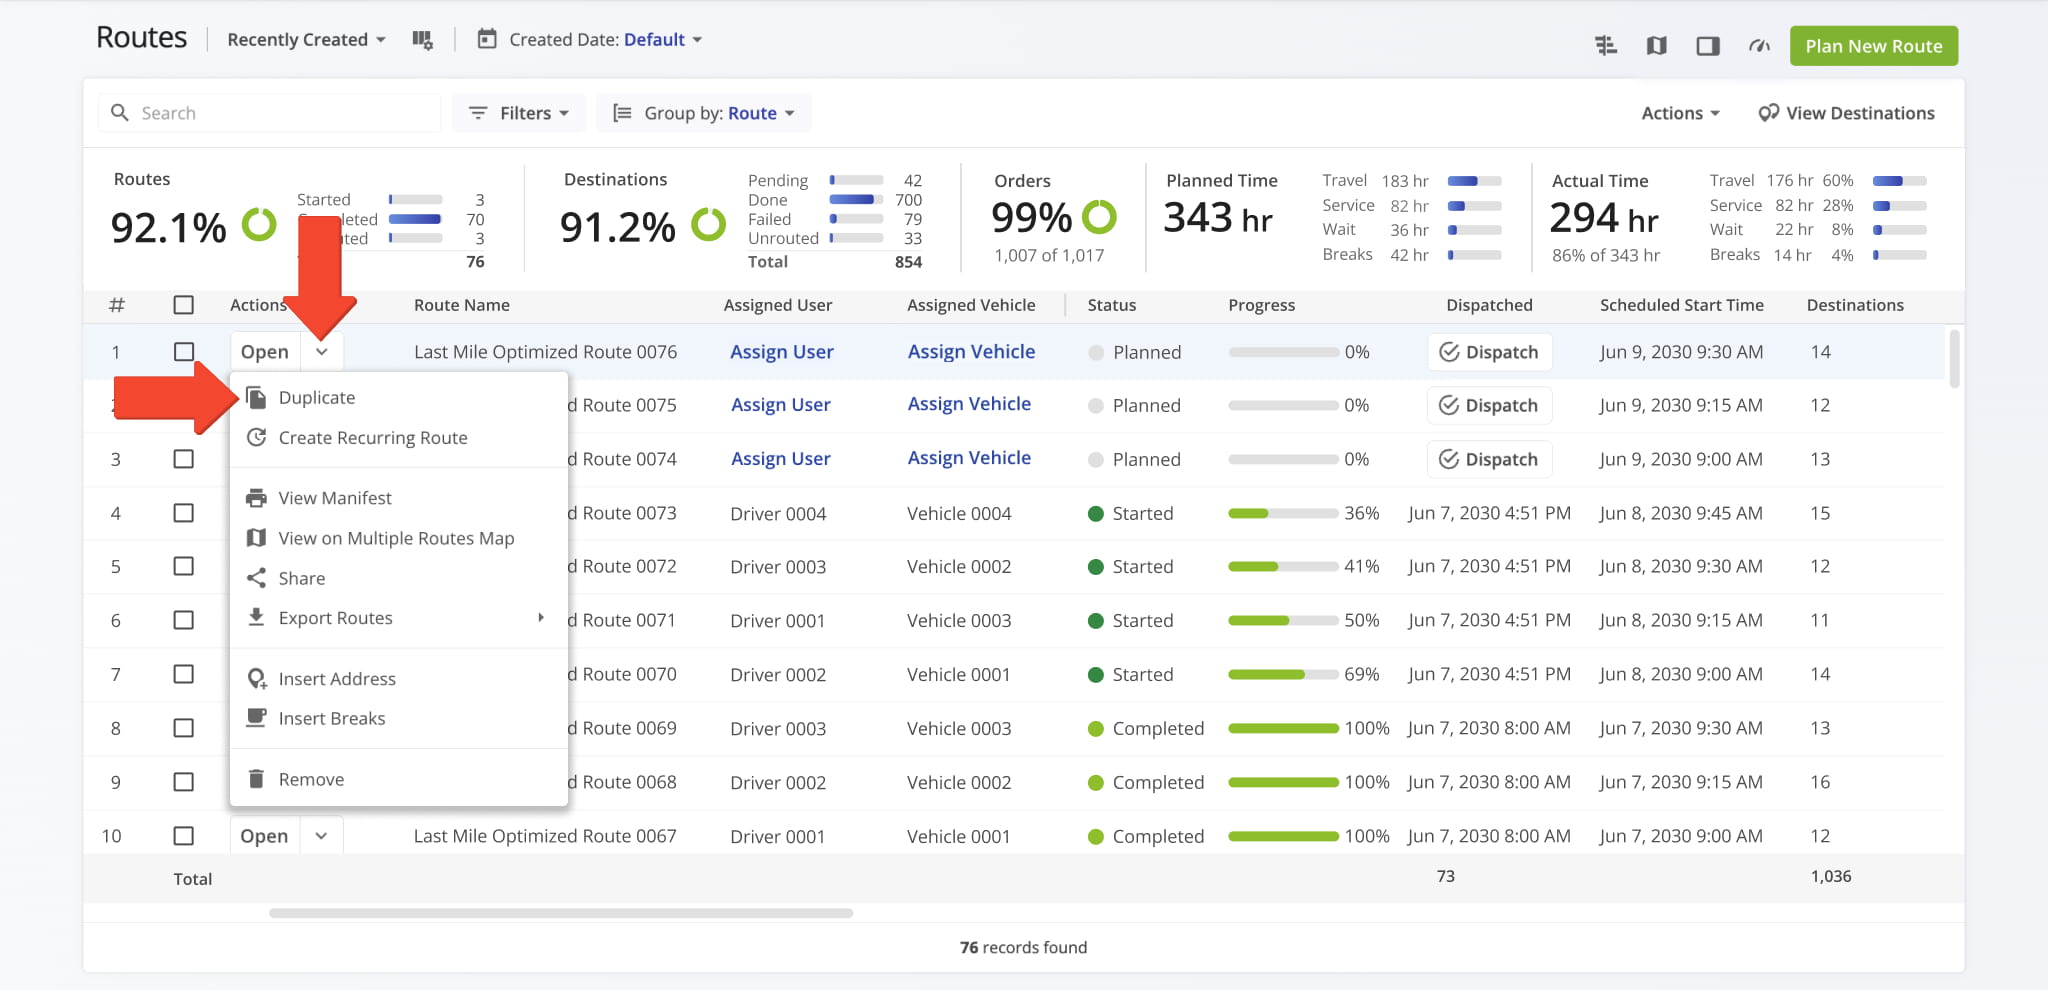This screenshot has height=990, width=2048.
Task: Select the checkbox for row 5
Action: click(x=184, y=566)
